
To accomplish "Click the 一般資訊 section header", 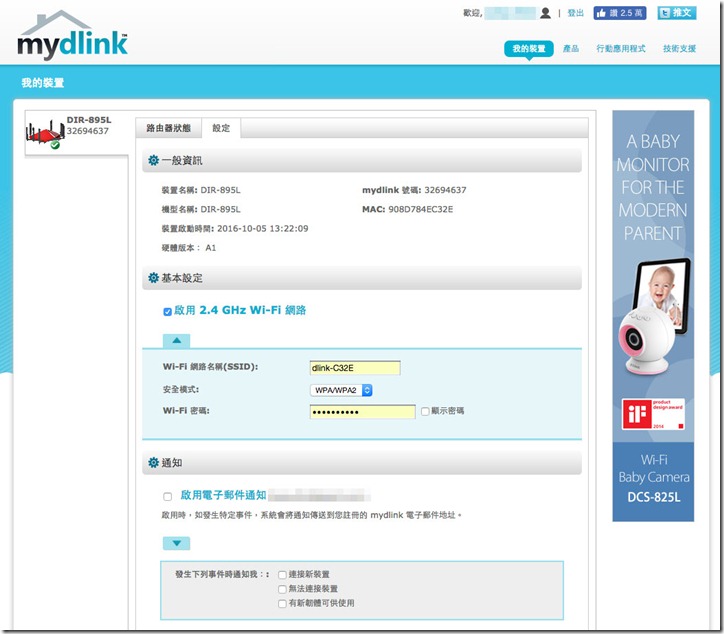I will 362,161.
